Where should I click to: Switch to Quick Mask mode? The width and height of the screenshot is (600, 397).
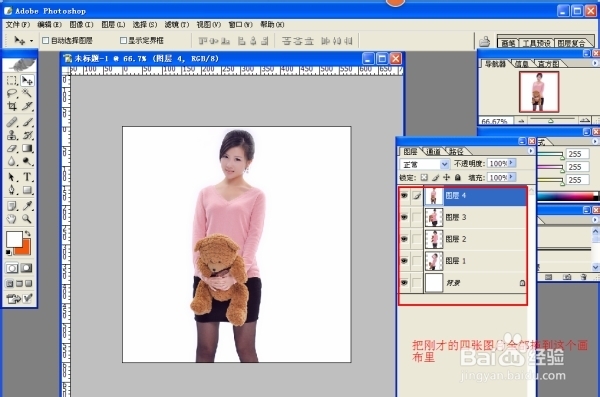pos(26,268)
